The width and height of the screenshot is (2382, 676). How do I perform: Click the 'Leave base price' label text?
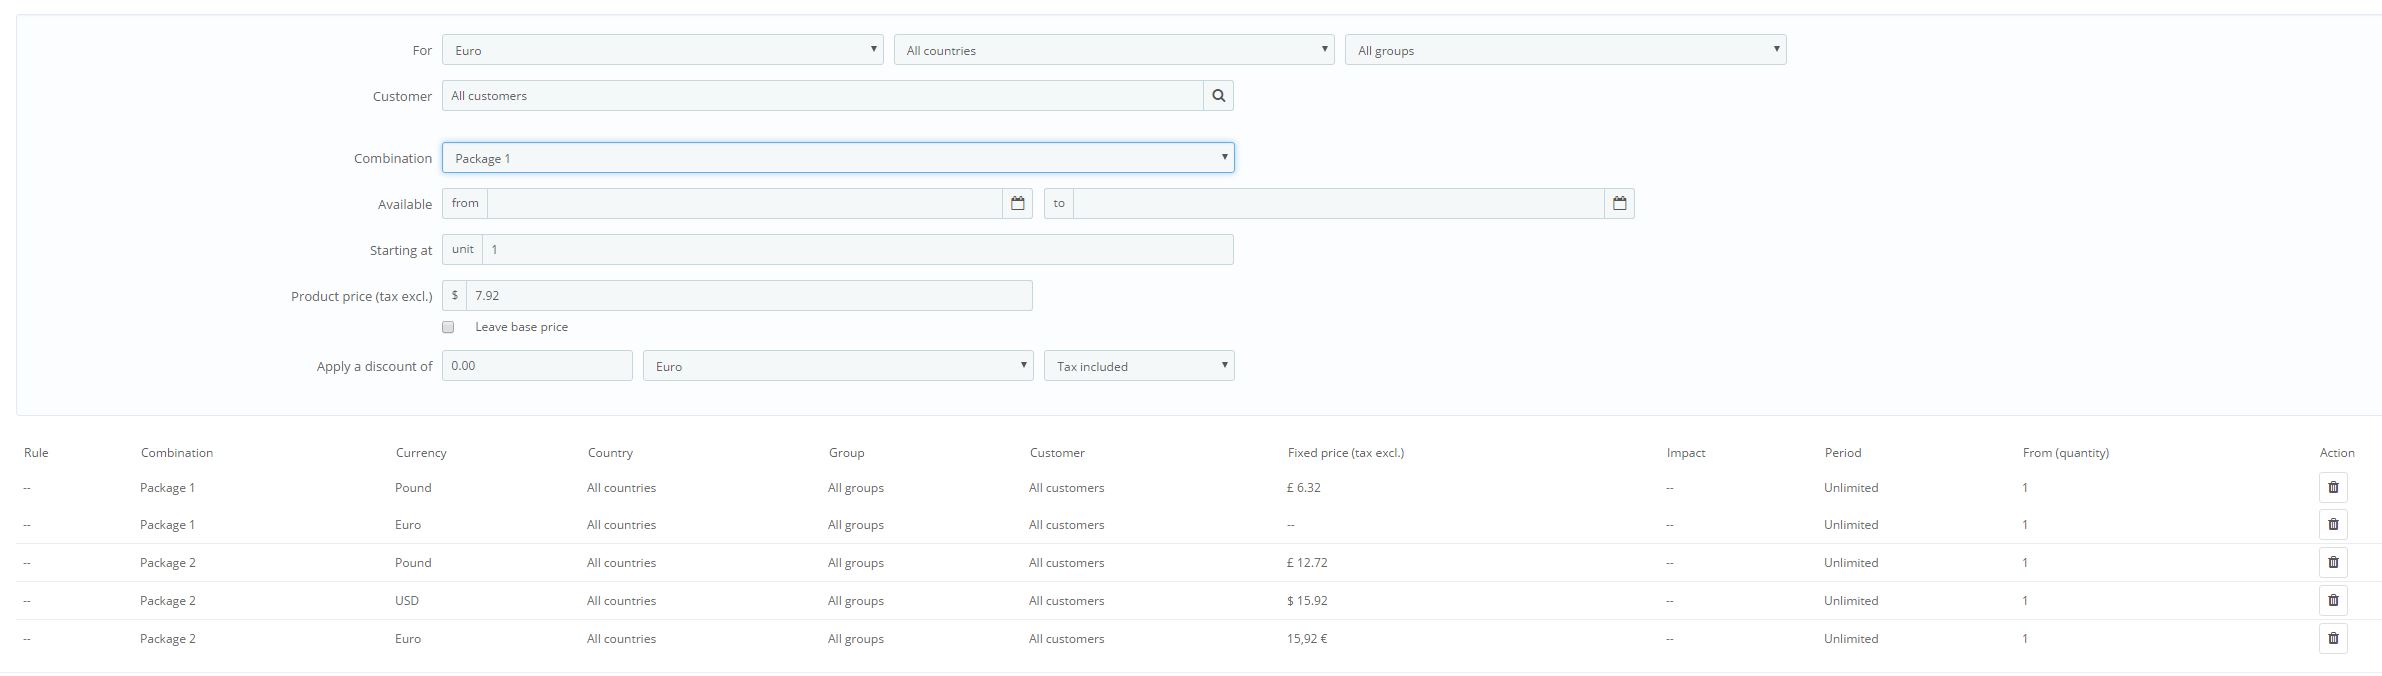point(522,327)
